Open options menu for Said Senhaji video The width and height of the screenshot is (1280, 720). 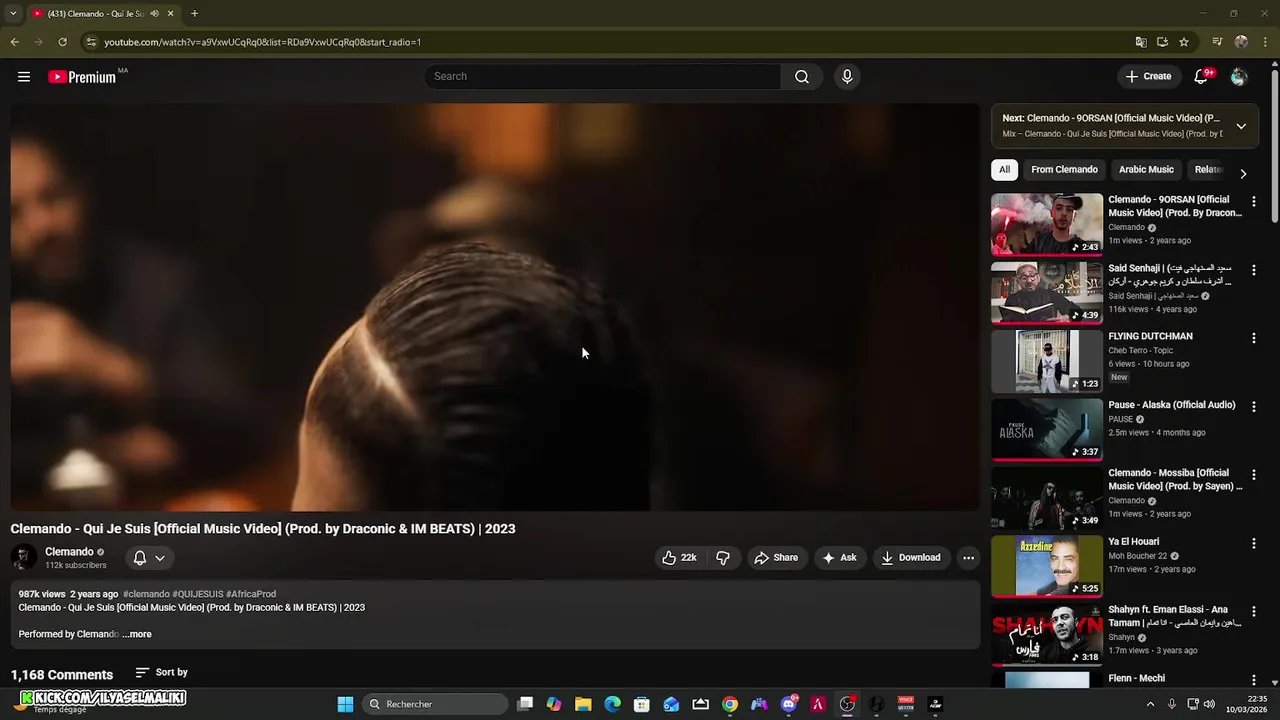click(x=1253, y=270)
